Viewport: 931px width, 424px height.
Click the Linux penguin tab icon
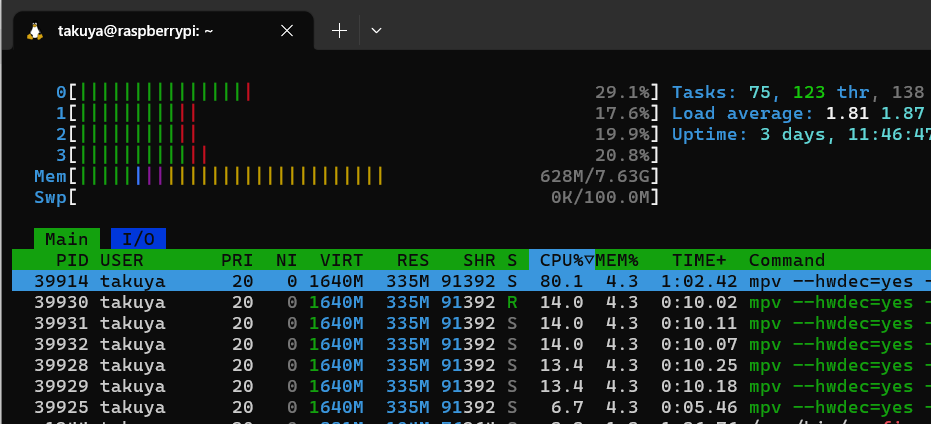(x=35, y=31)
